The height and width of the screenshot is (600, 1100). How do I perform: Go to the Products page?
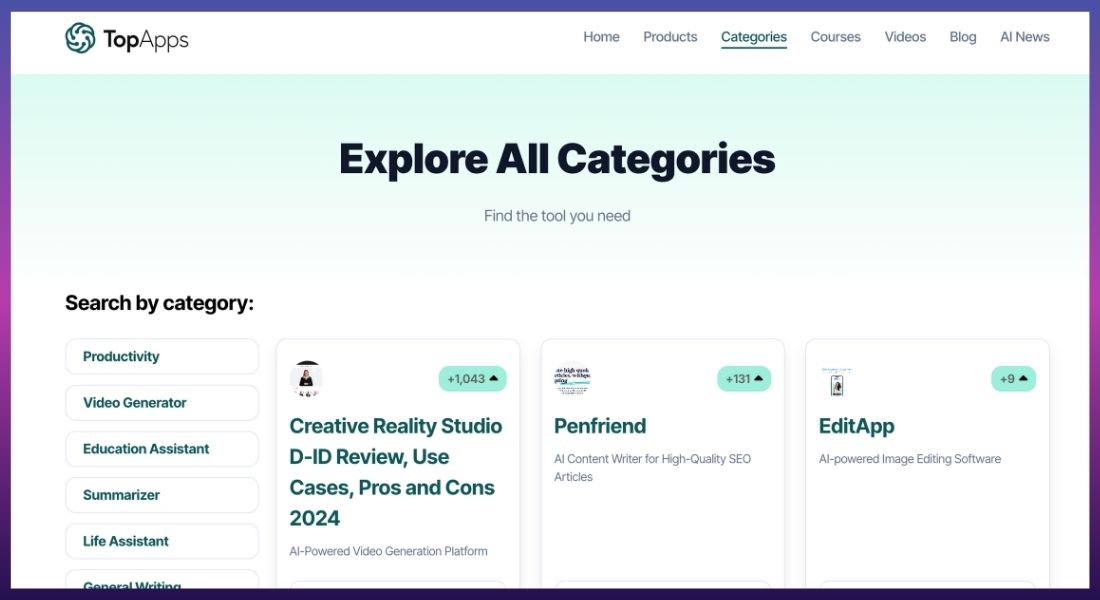[x=670, y=37]
